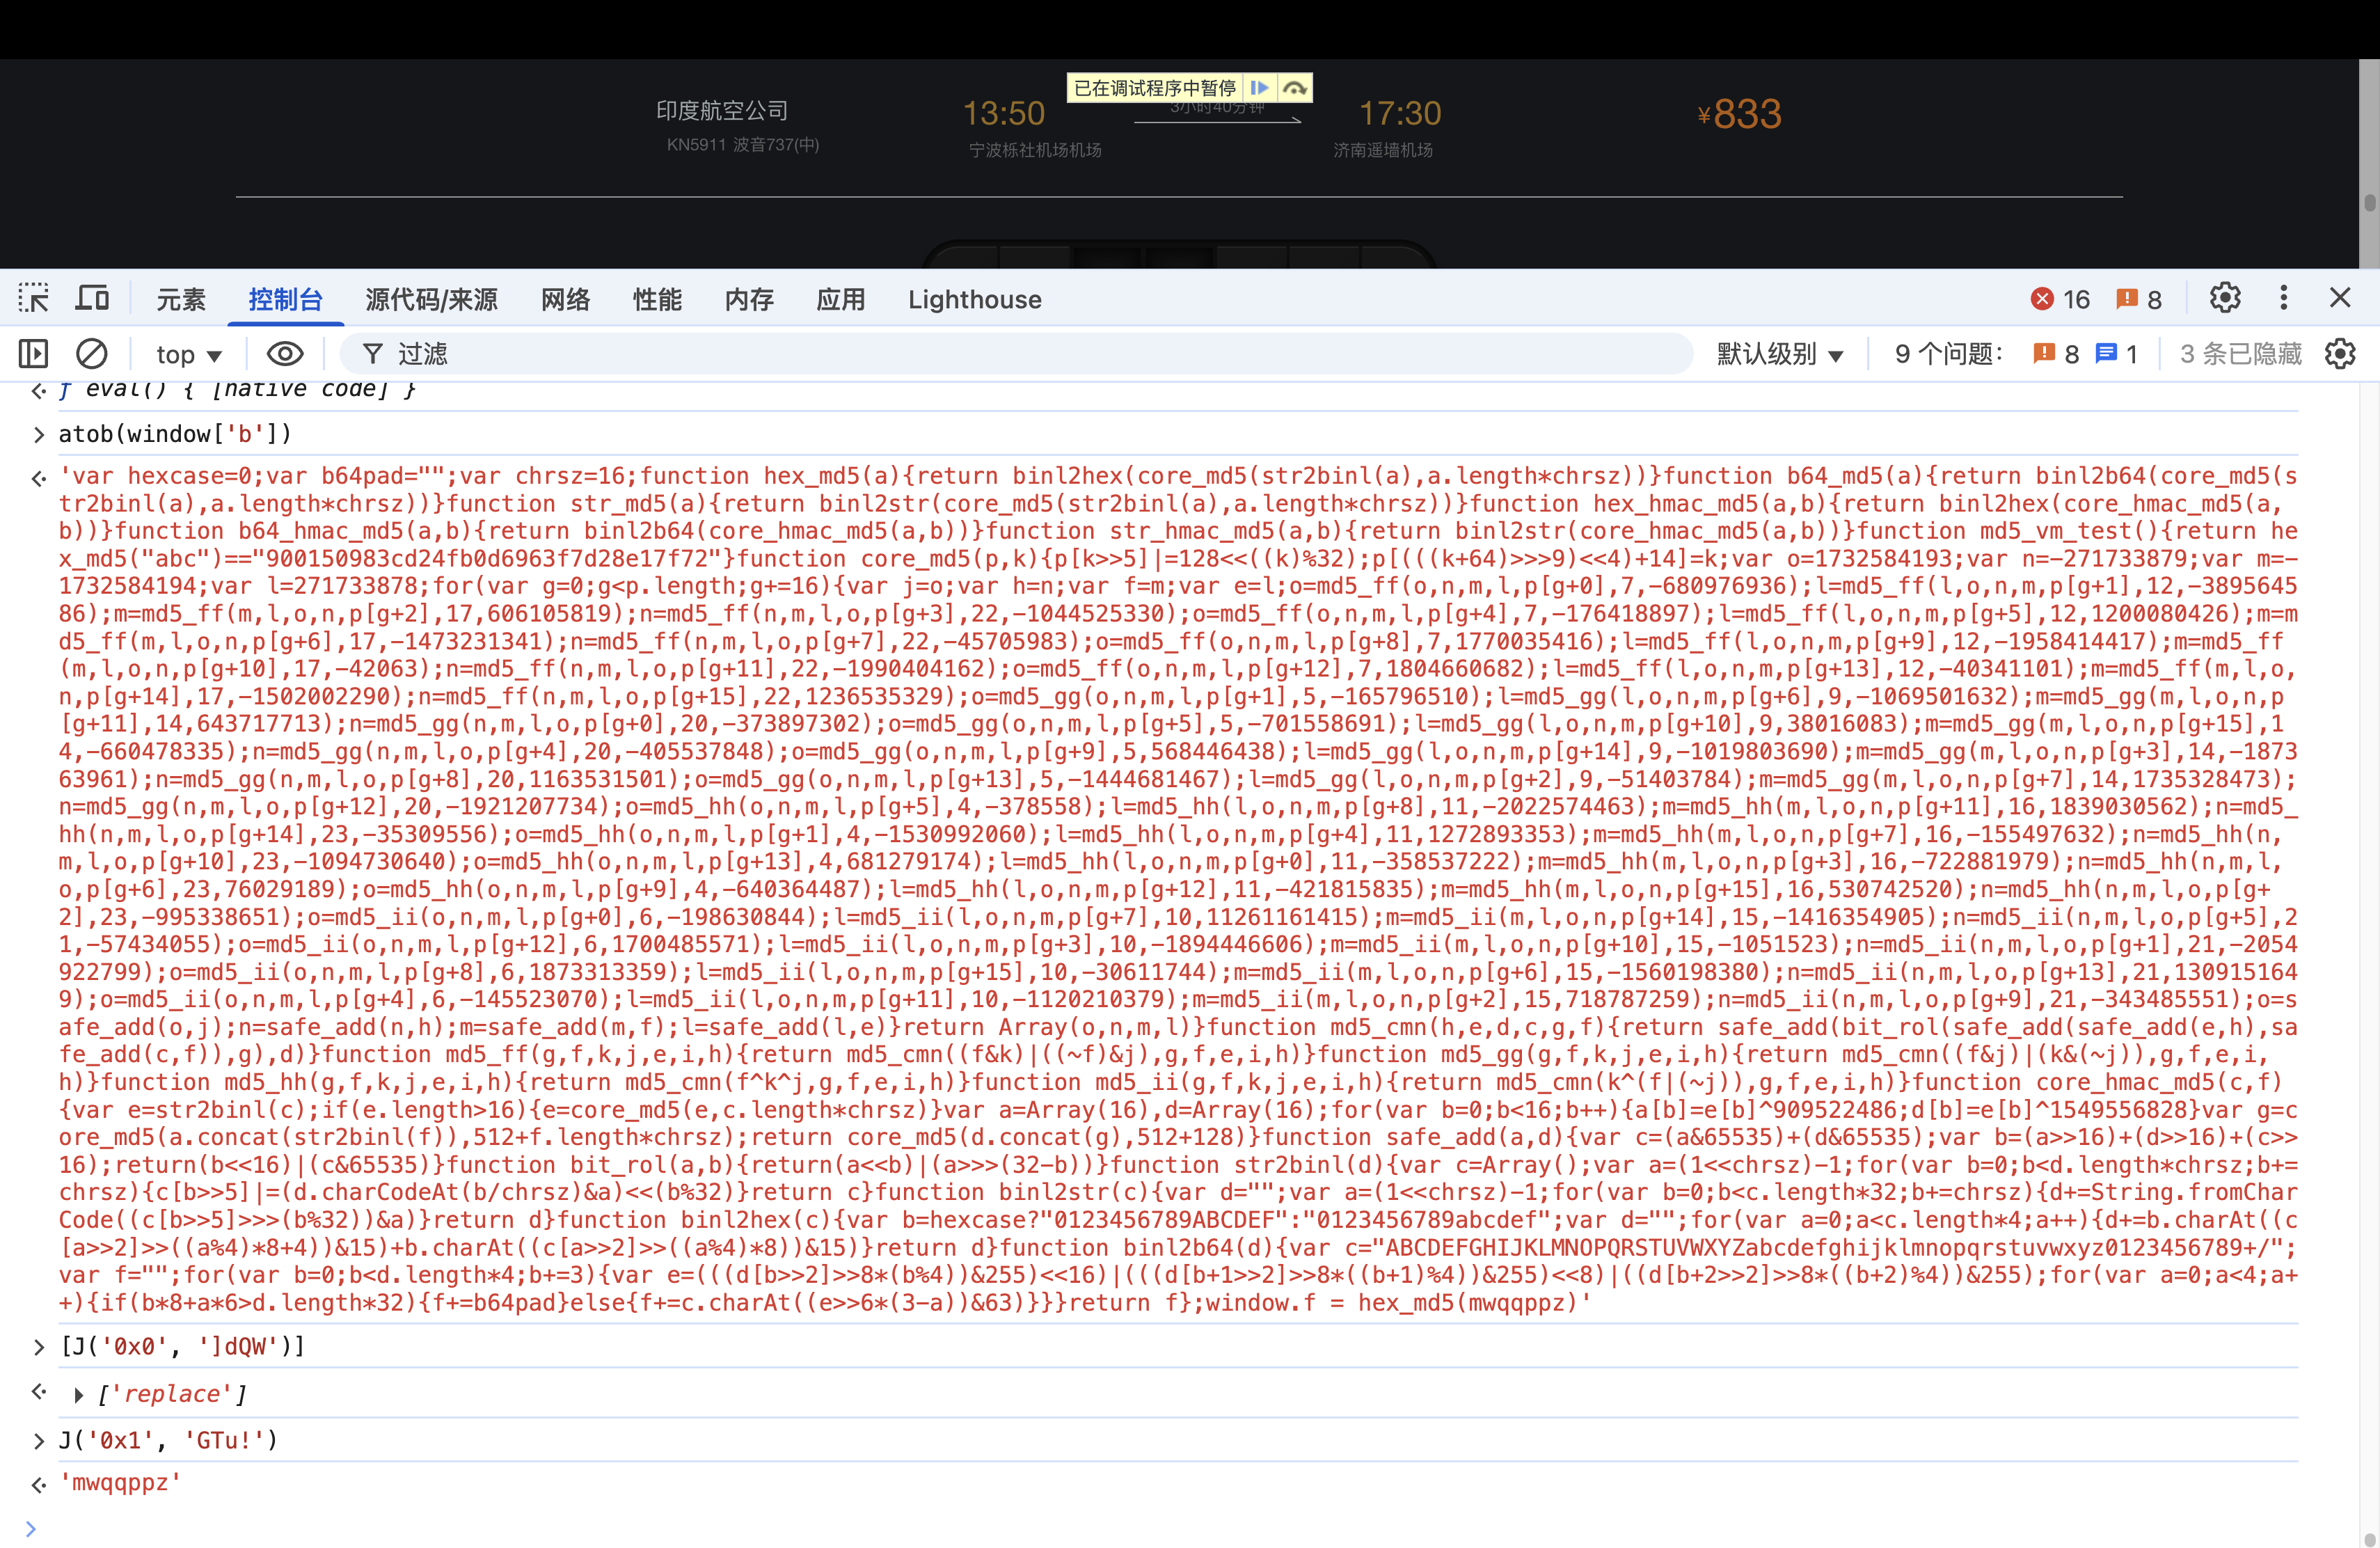This screenshot has height=1548, width=2380.
Task: Open the top context selector dropdown
Action: point(188,354)
